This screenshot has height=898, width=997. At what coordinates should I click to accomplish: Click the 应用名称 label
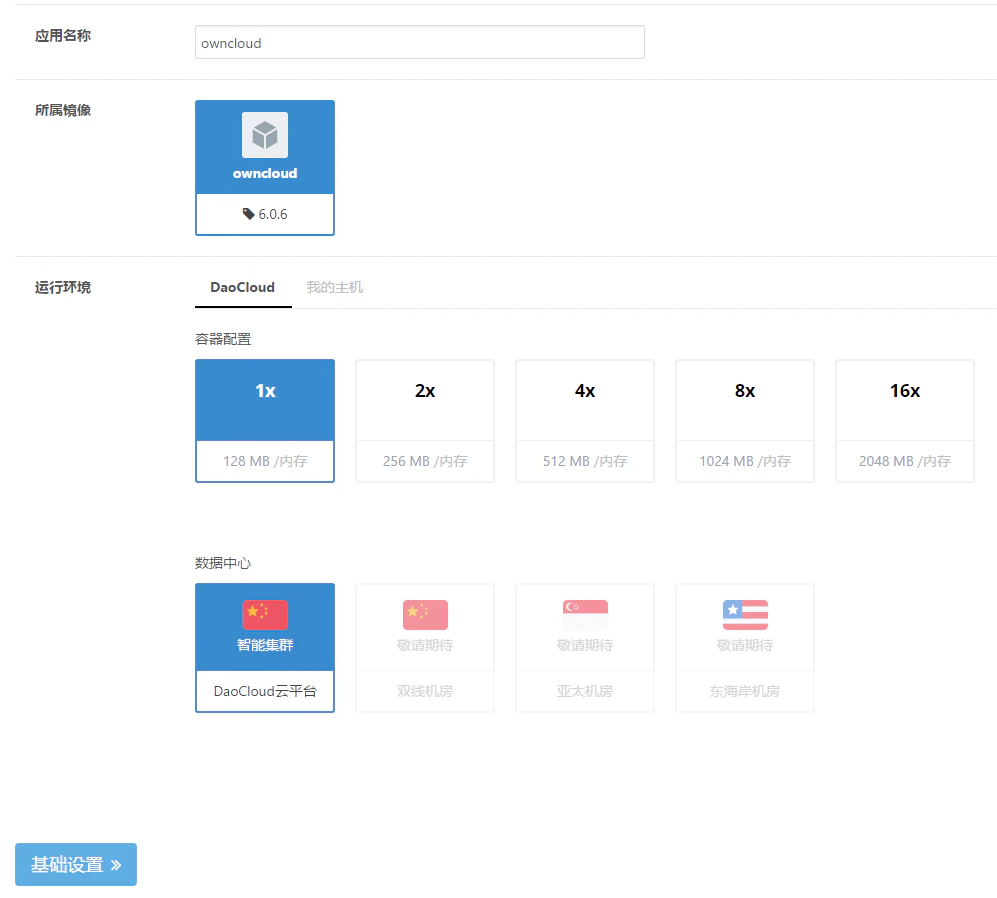[x=63, y=36]
